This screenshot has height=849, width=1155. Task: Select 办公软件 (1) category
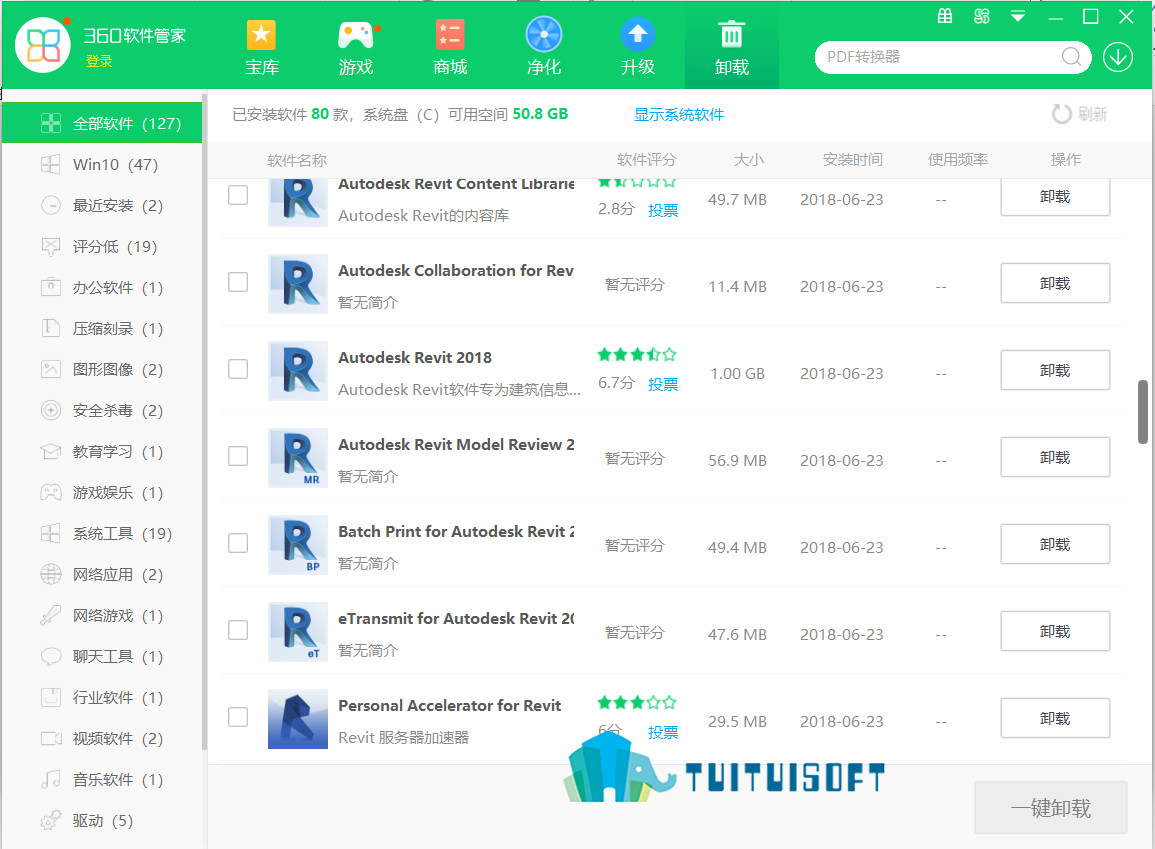point(102,287)
